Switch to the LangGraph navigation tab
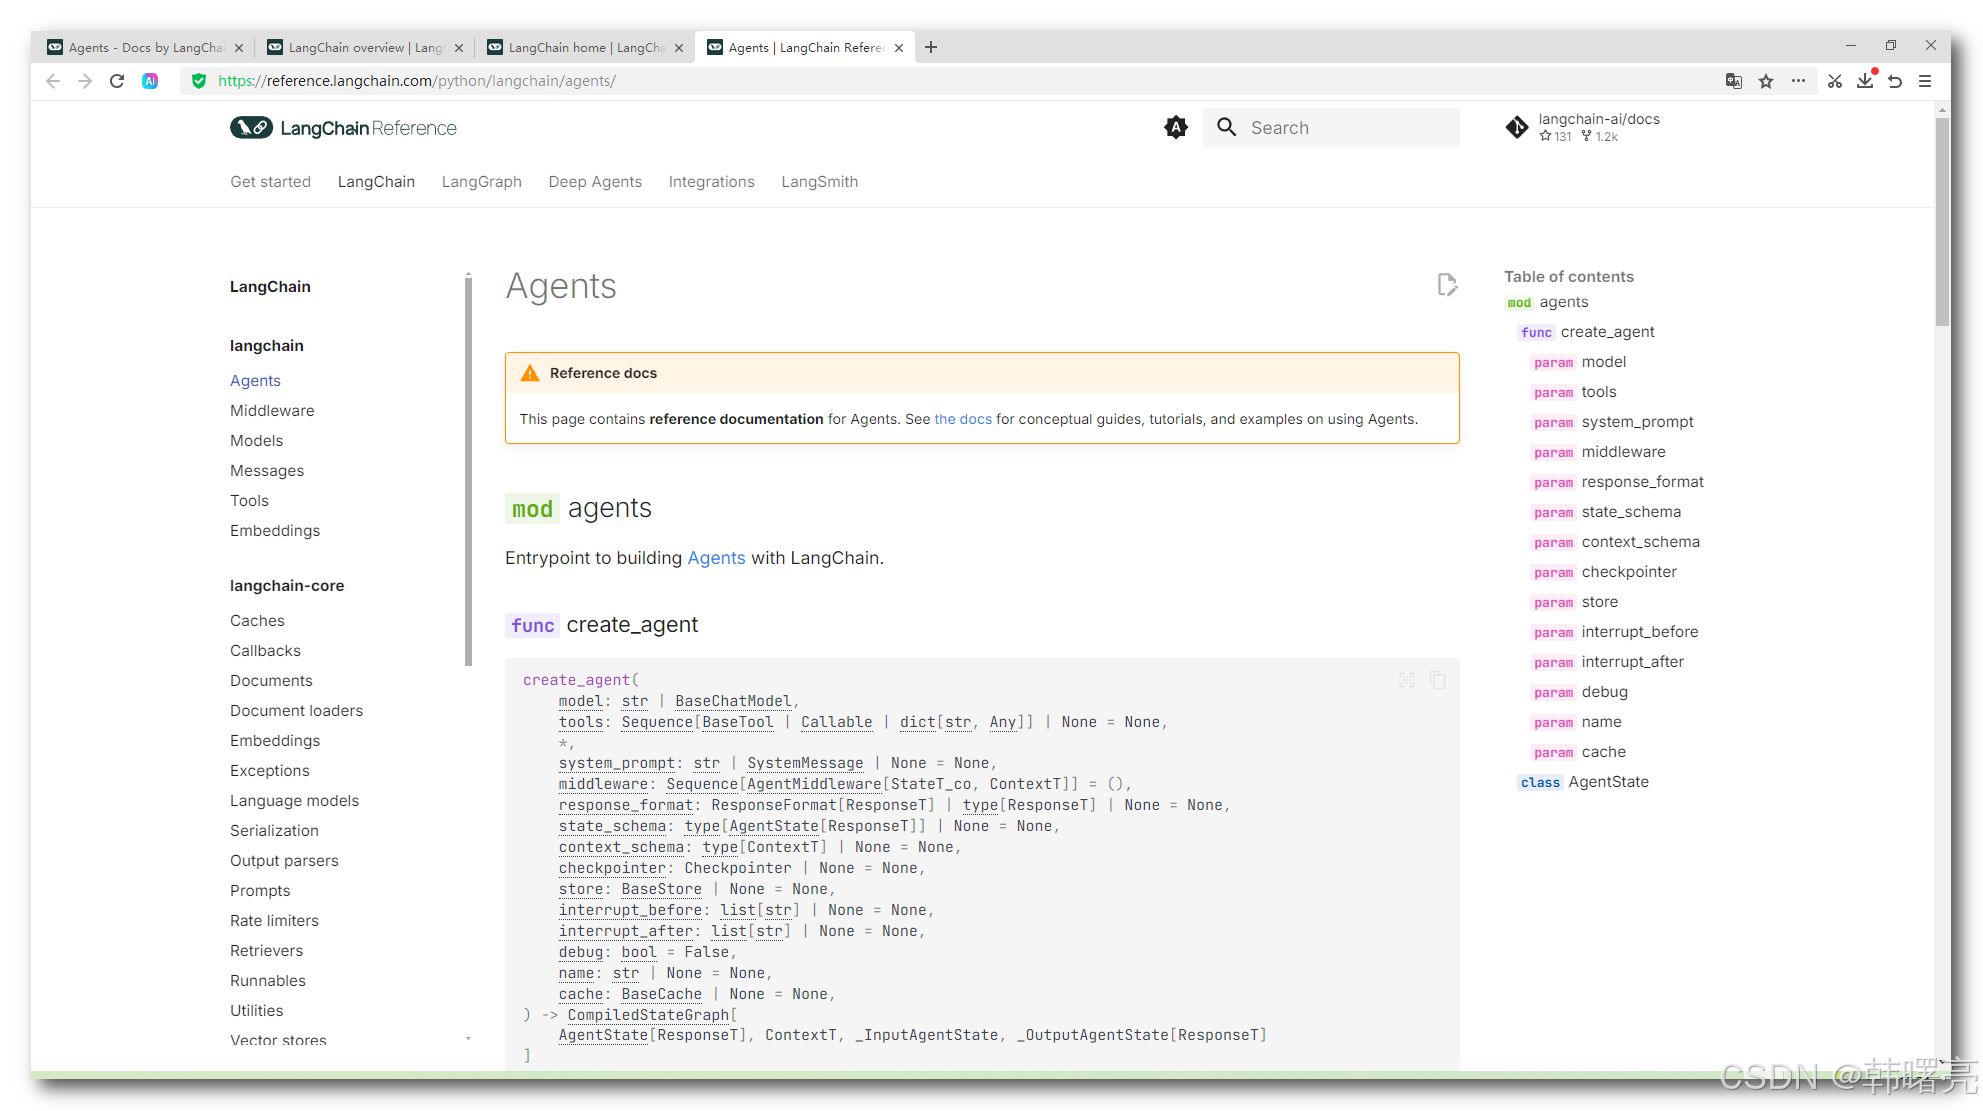The width and height of the screenshot is (1983, 1111). [481, 182]
